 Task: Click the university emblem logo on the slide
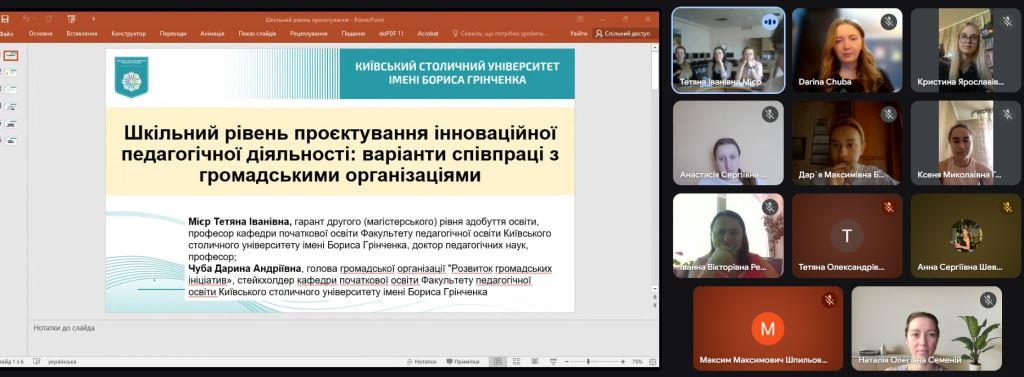[x=131, y=76]
